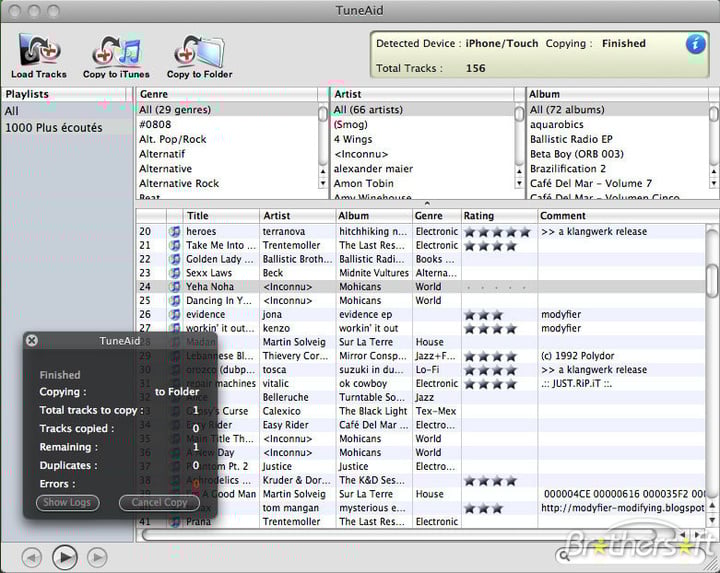Skip to the previous track
720x573 pixels.
[32, 557]
